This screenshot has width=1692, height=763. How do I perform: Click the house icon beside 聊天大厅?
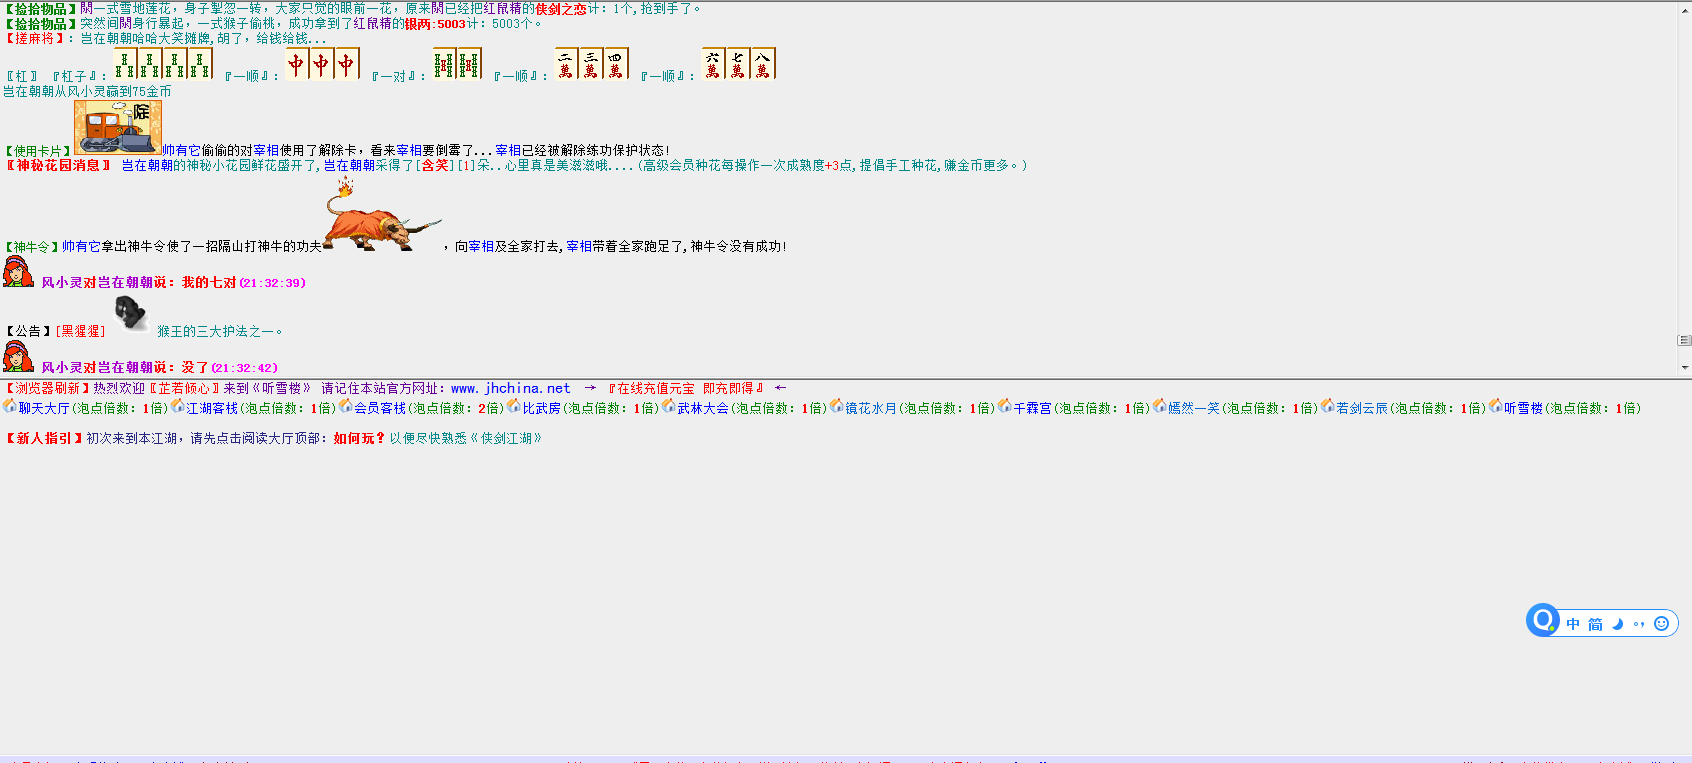coord(10,406)
